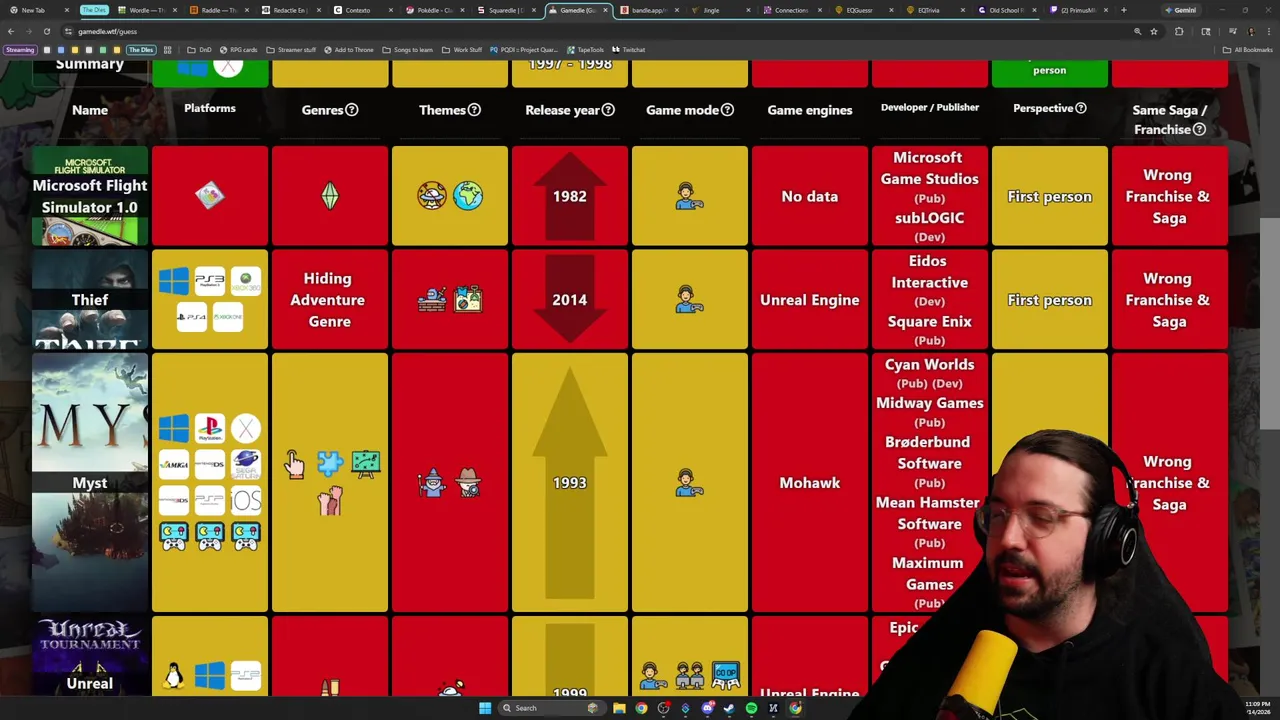Image resolution: width=1280 pixels, height=720 pixels.
Task: Open the RPG cards bookmarks folder
Action: (238, 50)
